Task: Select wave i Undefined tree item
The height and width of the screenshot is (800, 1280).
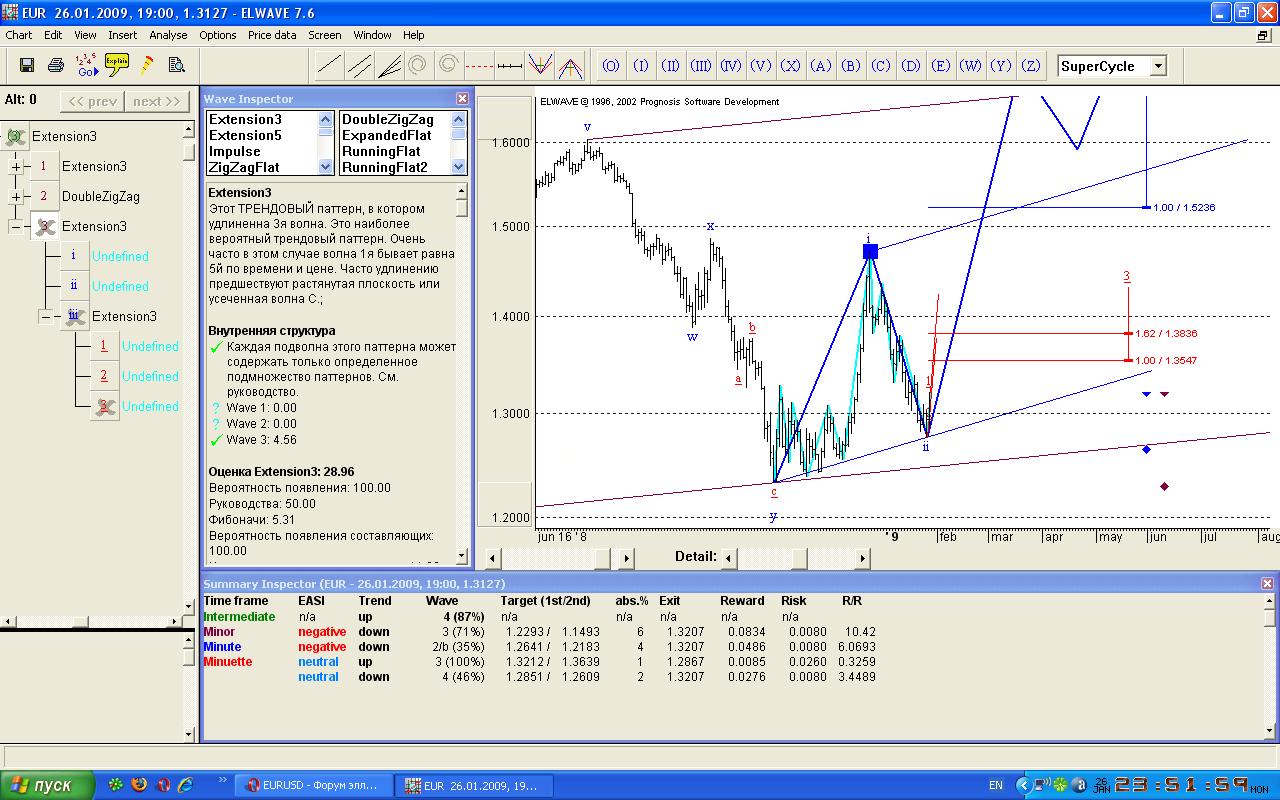Action: click(x=120, y=257)
